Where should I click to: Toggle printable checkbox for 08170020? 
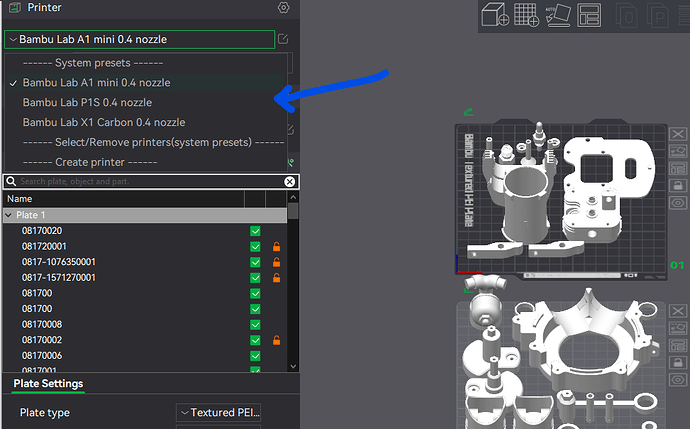255,231
